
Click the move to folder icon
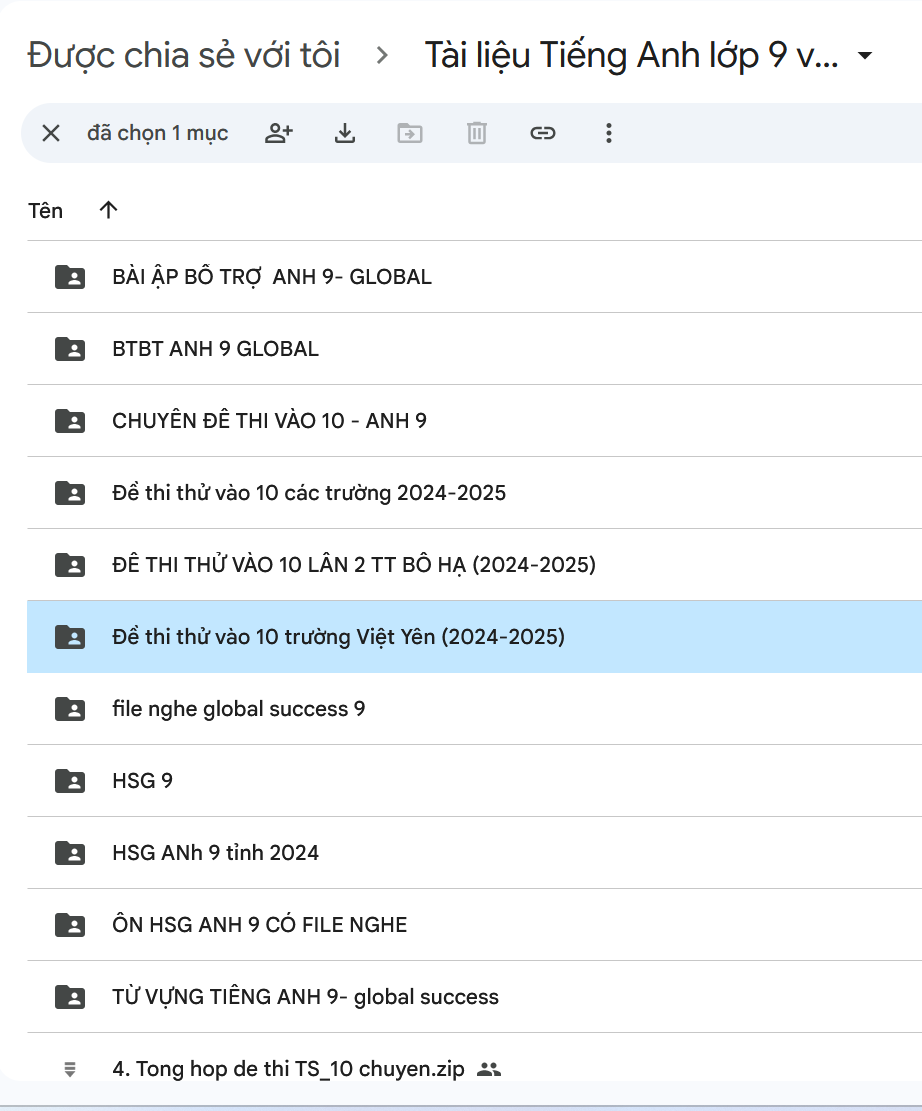(x=410, y=133)
